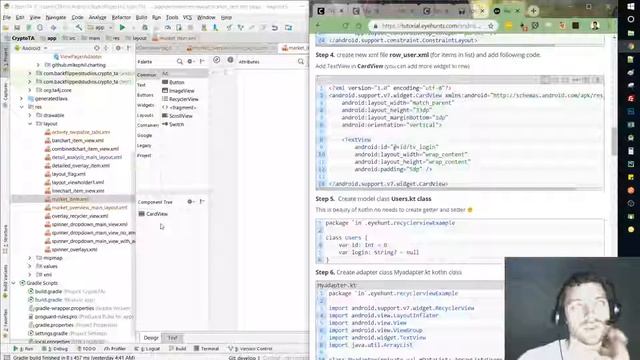Screen dimensions: 640x360
Task: Close the active browser tab
Action: pos(517,11)
